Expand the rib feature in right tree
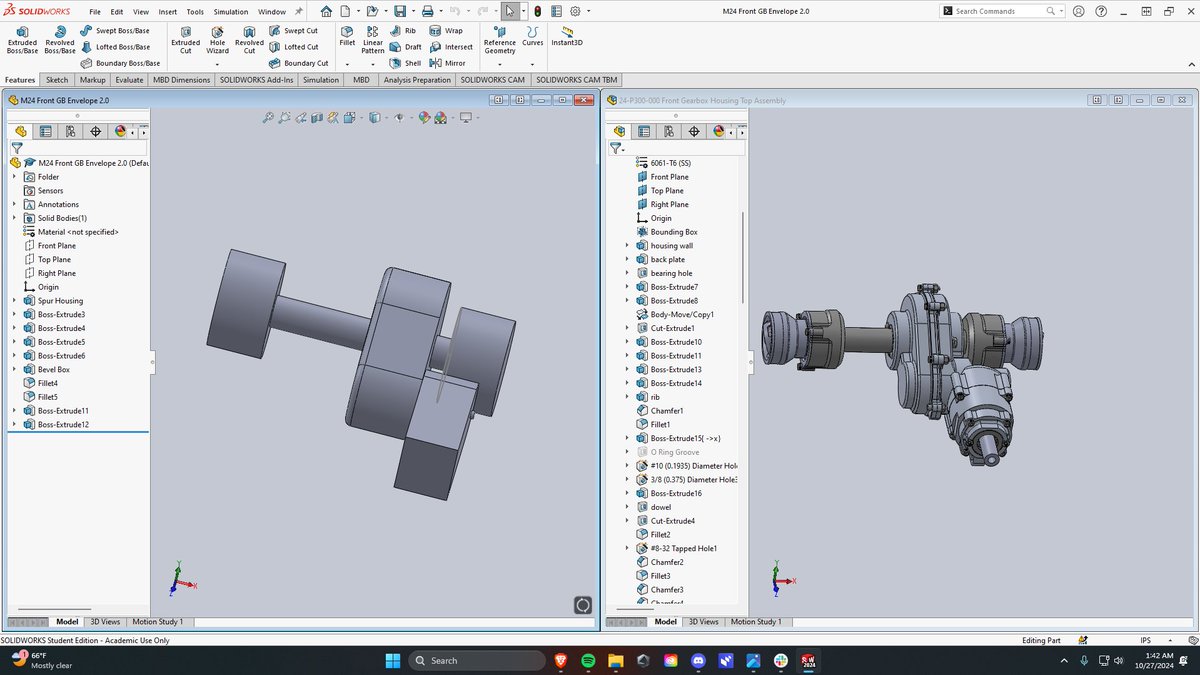Viewport: 1200px width, 675px height. (x=627, y=397)
